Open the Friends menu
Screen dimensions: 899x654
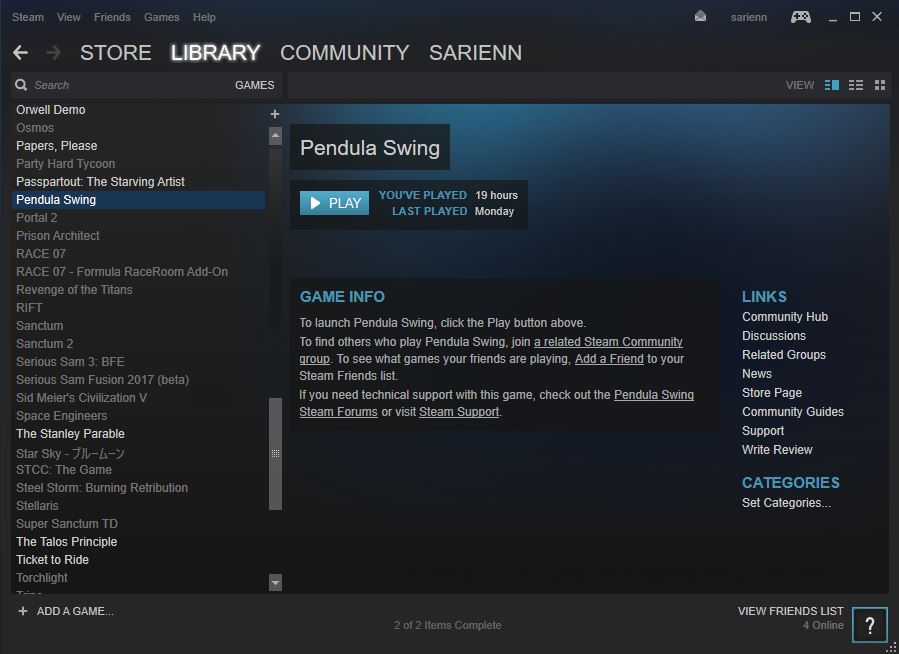pos(112,17)
